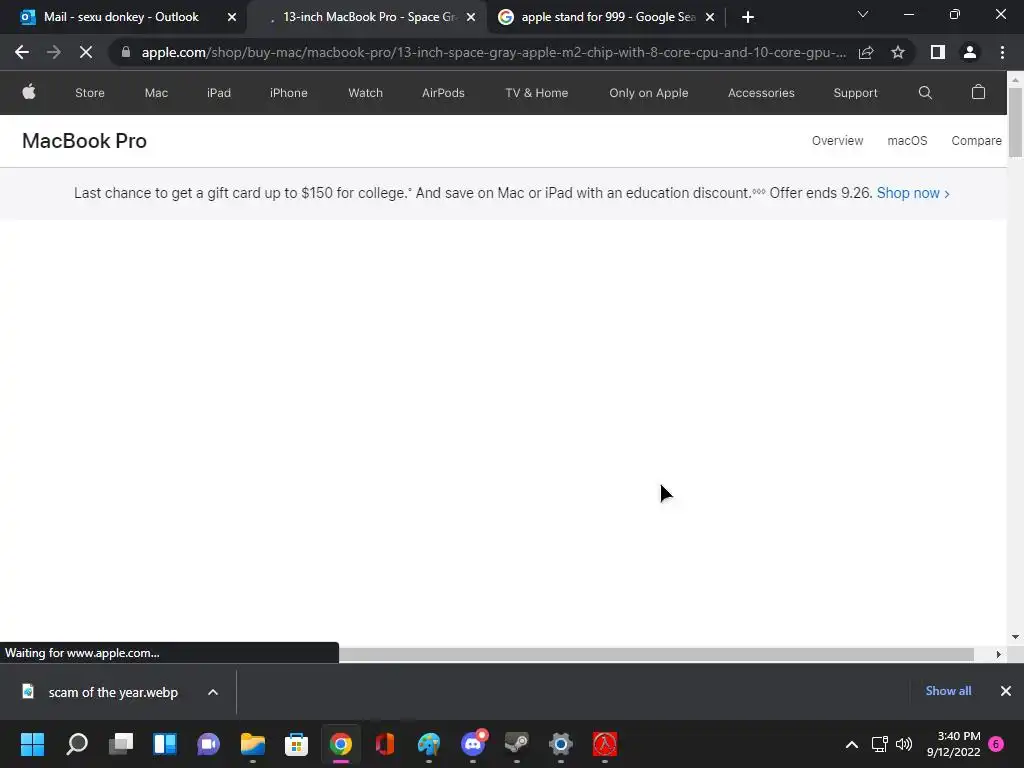This screenshot has width=1024, height=768.
Task: Open Steam from the taskbar
Action: [x=517, y=744]
